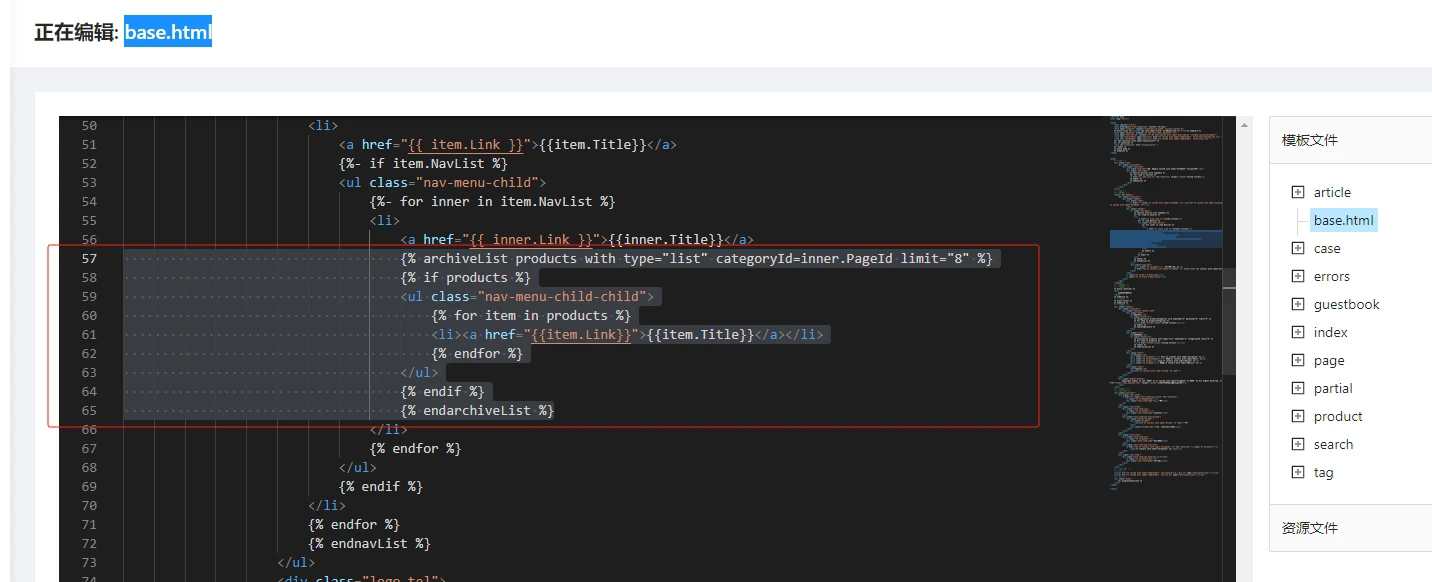Select the product folder label
The image size is (1432, 582).
[1338, 416]
